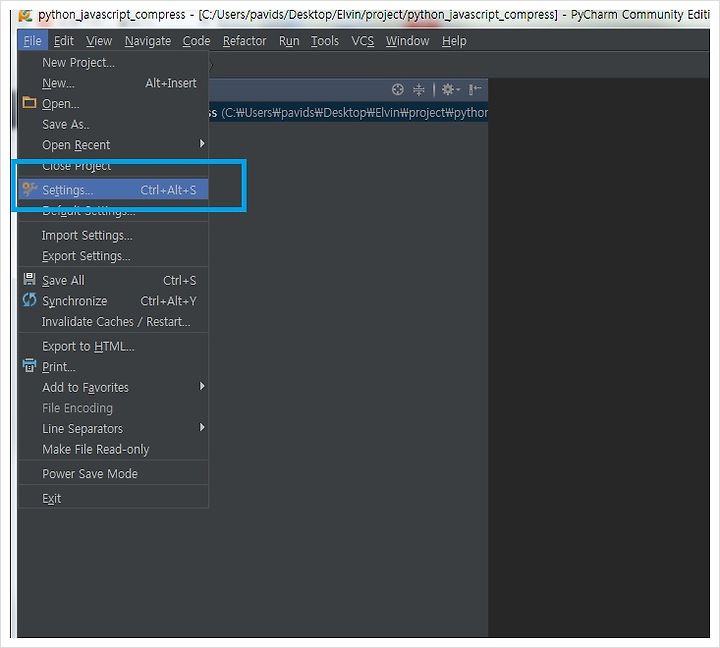The width and height of the screenshot is (720, 648).
Task: Click the Ctrl+Alt+S shortcut text
Action: [x=168, y=190]
